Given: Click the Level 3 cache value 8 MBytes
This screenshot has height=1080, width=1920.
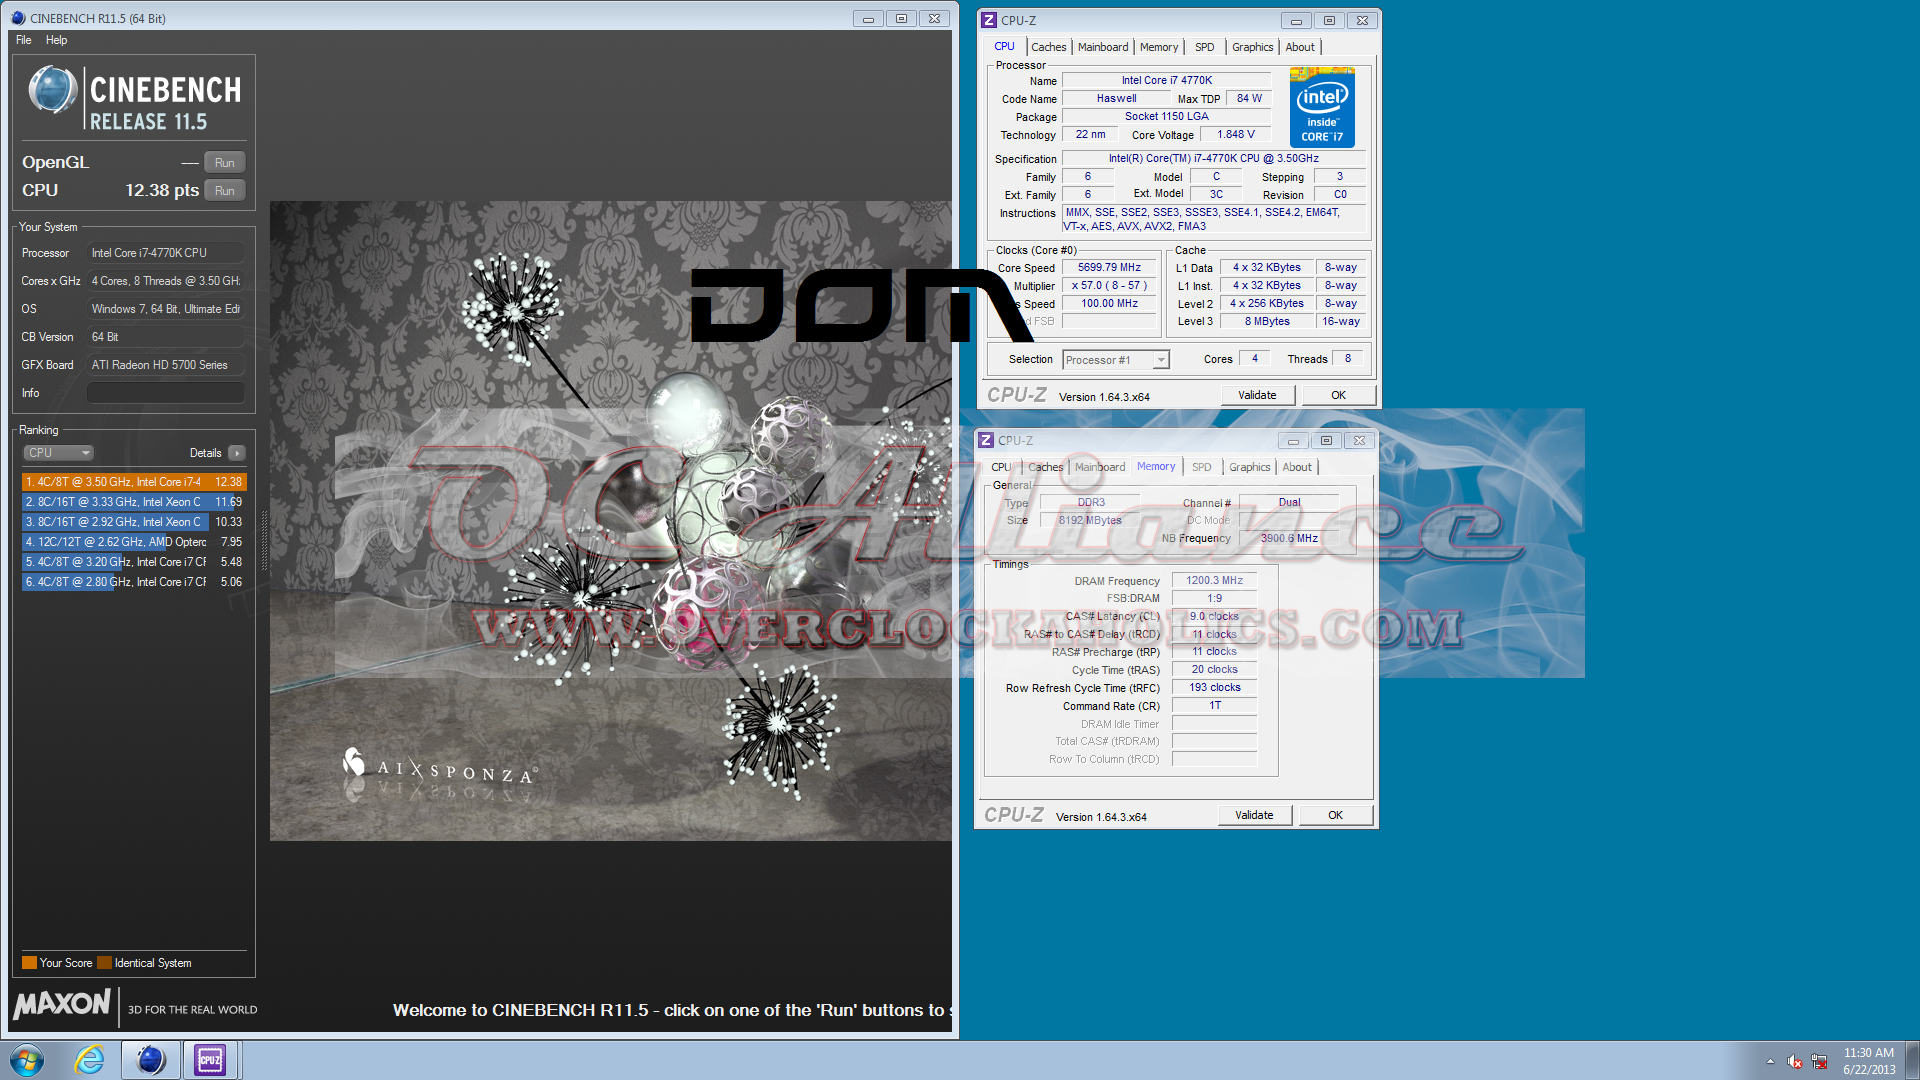Looking at the screenshot, I should [x=1266, y=322].
